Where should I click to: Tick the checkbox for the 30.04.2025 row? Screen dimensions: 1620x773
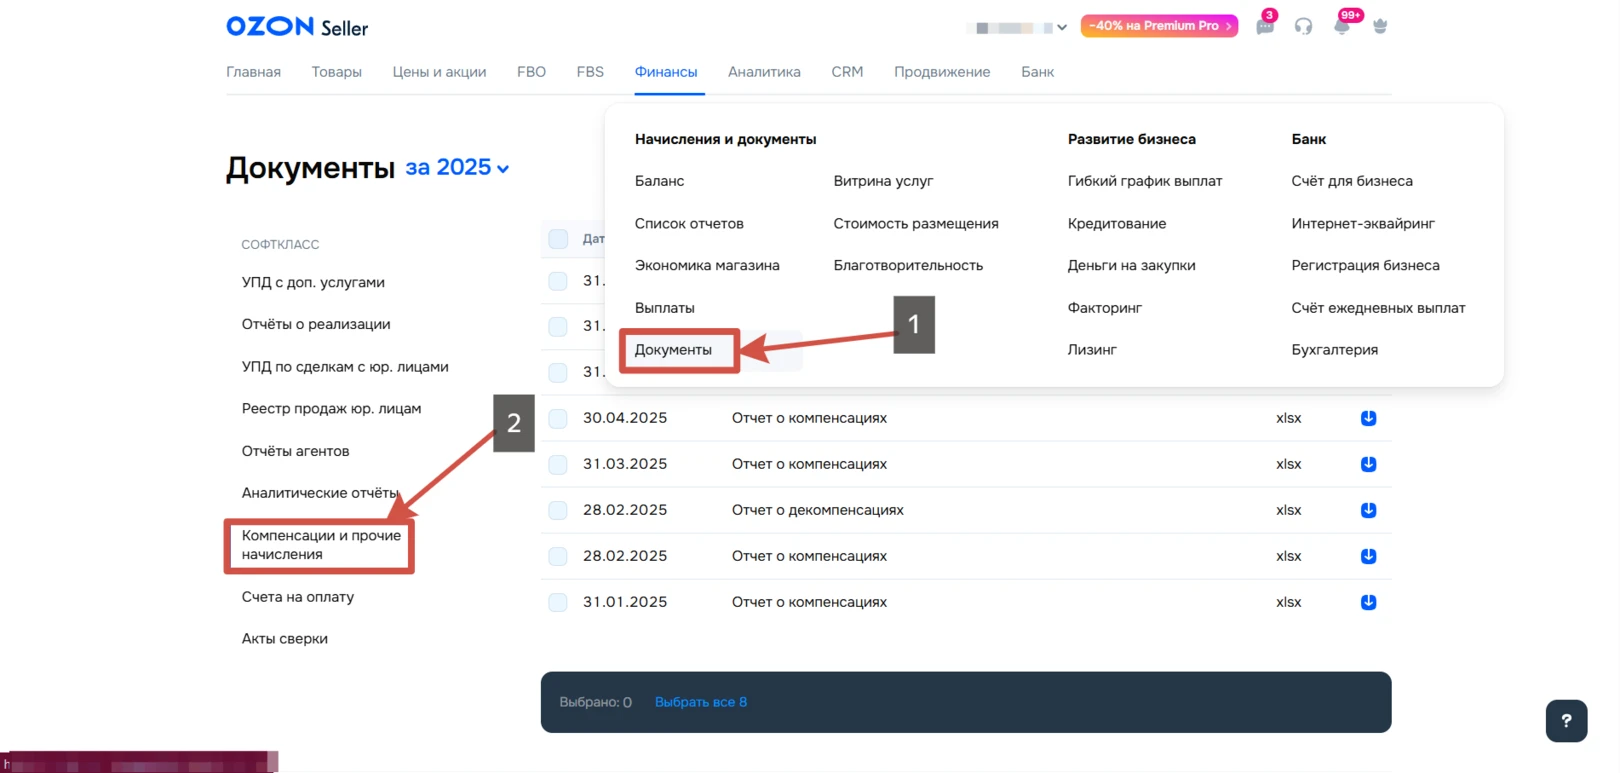(x=558, y=418)
